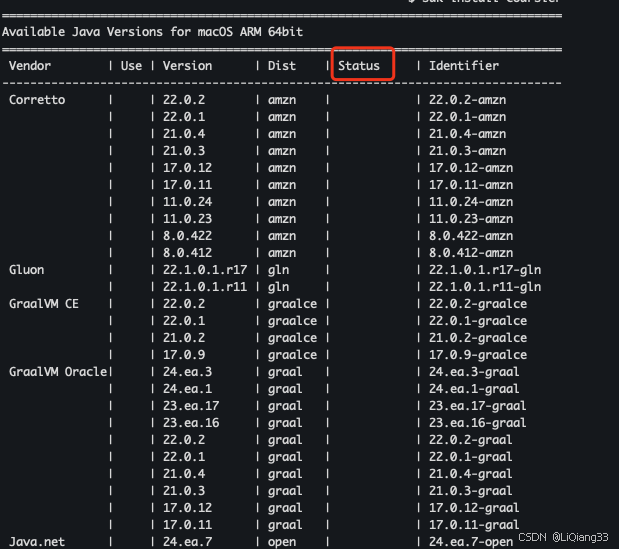Click version 22.1.0.1.r11 in Version column
Screen dimensions: 619x549
(205, 287)
